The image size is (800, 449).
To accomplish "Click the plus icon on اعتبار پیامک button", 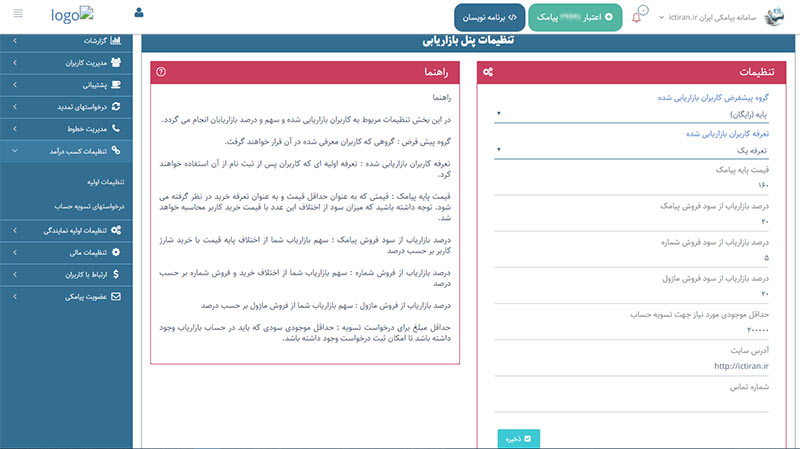I will coord(609,17).
